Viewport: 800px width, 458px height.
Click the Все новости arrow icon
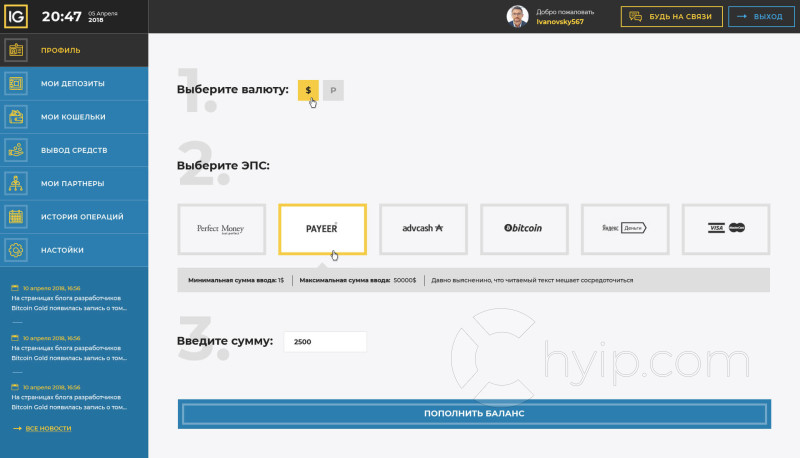(x=17, y=428)
